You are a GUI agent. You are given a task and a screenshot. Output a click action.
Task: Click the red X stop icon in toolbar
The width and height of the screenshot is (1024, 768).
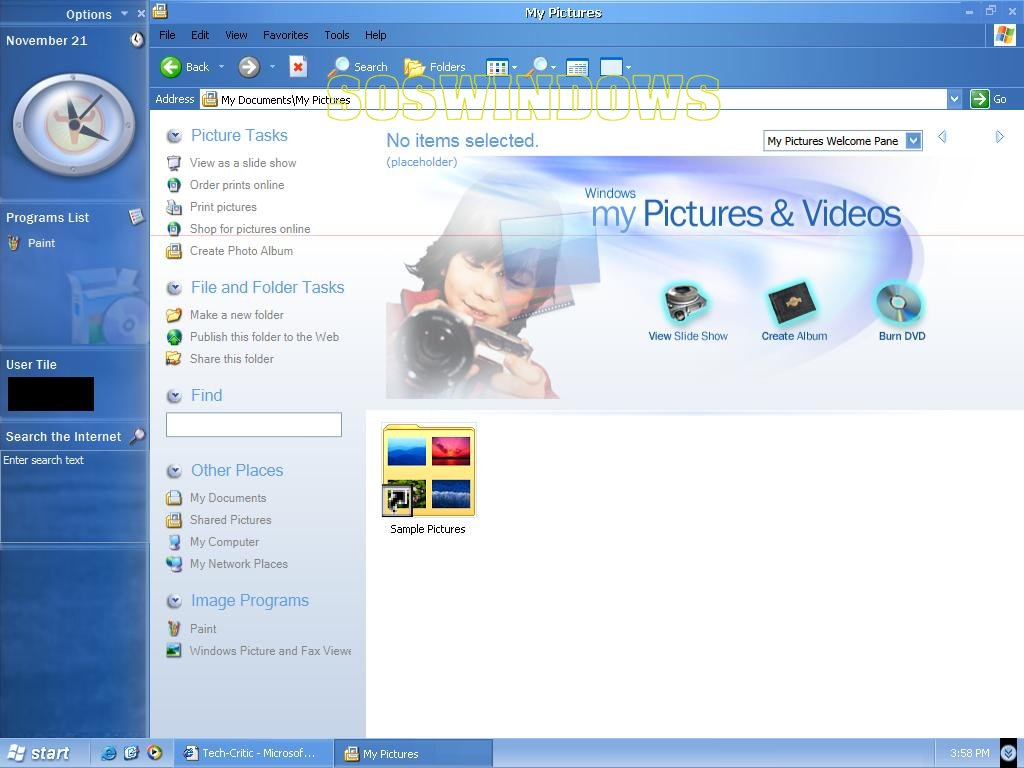click(x=298, y=67)
